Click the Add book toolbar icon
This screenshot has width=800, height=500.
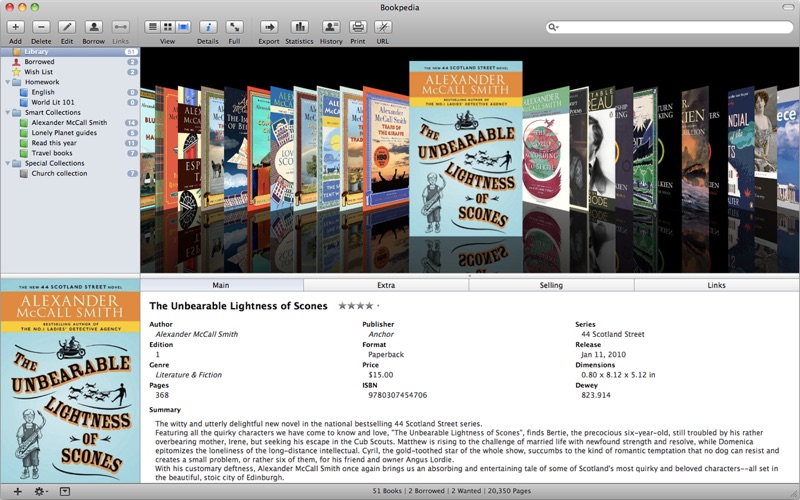(x=15, y=27)
